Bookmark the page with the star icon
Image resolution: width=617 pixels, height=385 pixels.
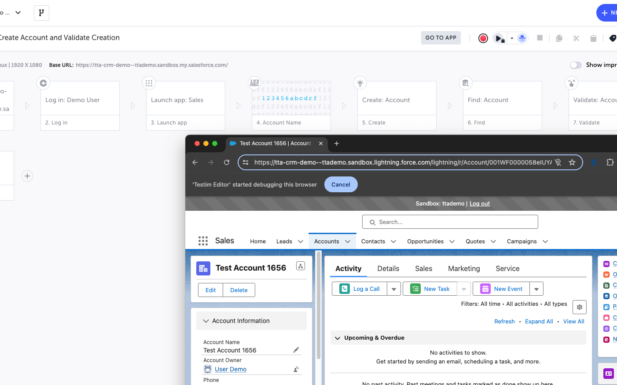572,162
